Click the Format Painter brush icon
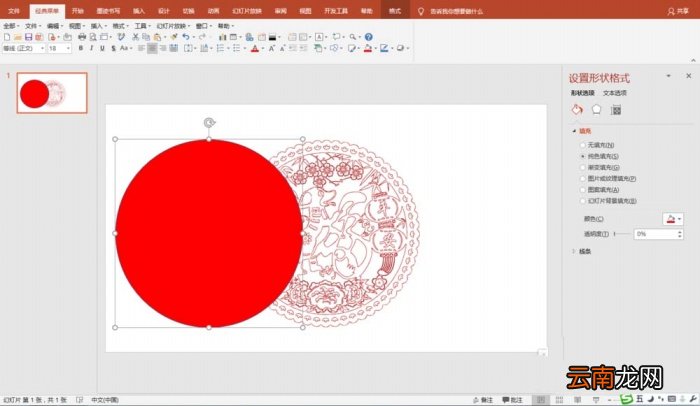The width and height of the screenshot is (700, 406). [x=174, y=37]
